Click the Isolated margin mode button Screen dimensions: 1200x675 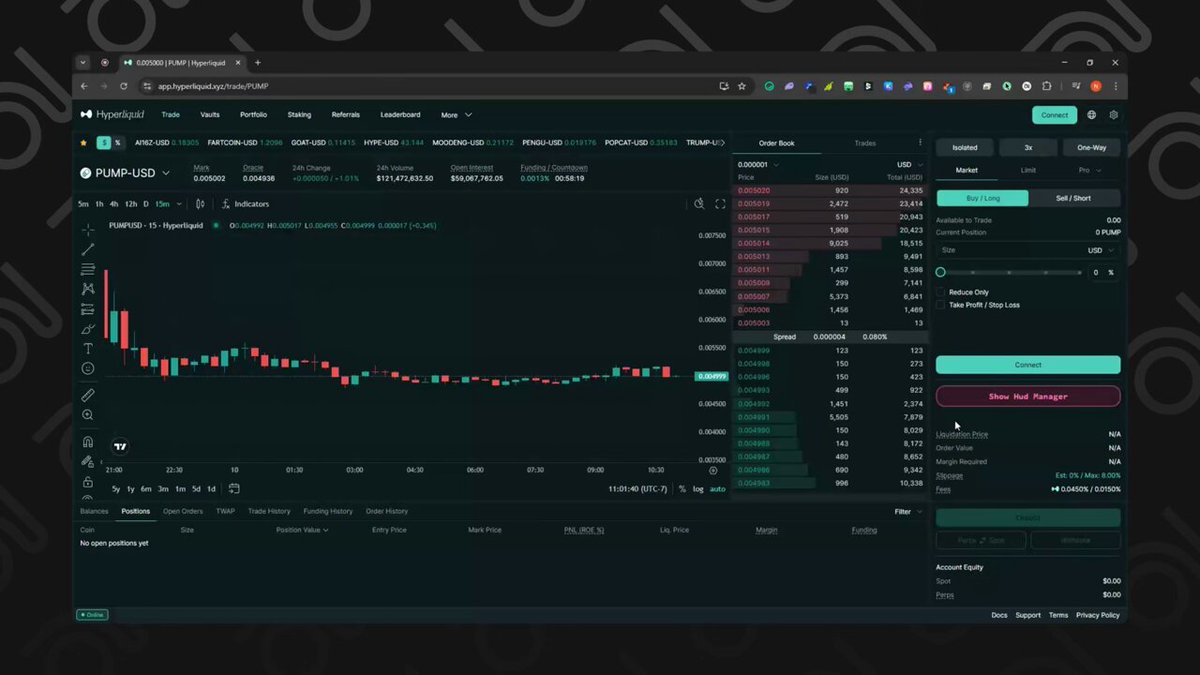tap(965, 147)
